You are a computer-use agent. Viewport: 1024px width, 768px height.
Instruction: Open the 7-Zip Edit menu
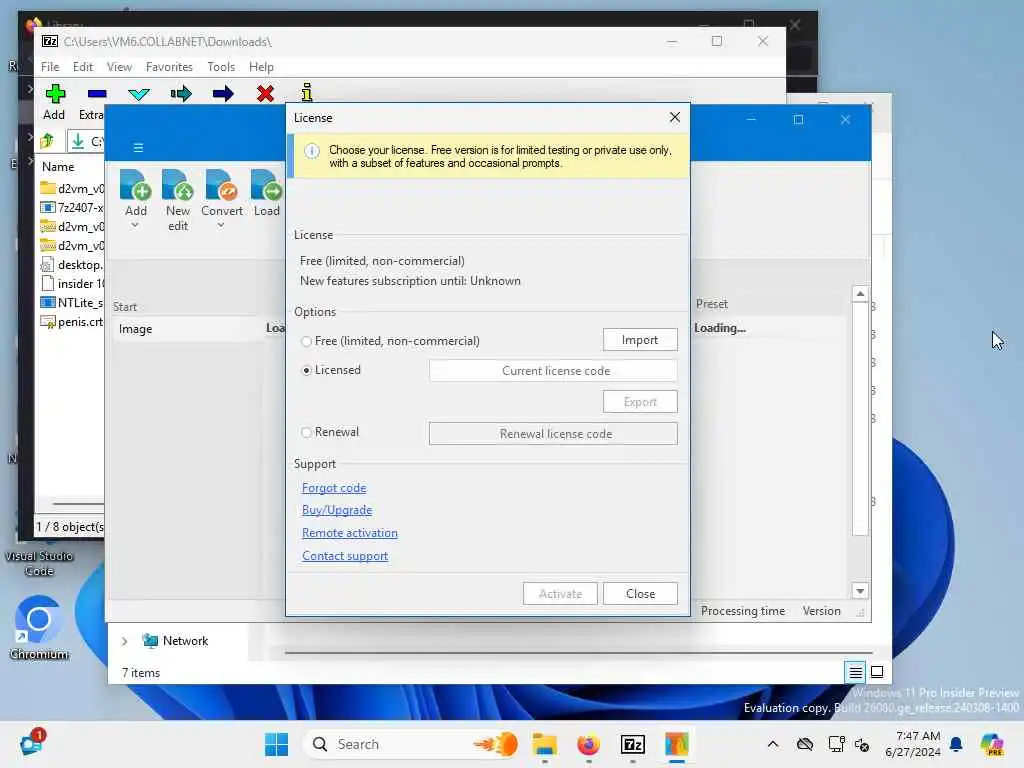coord(82,67)
